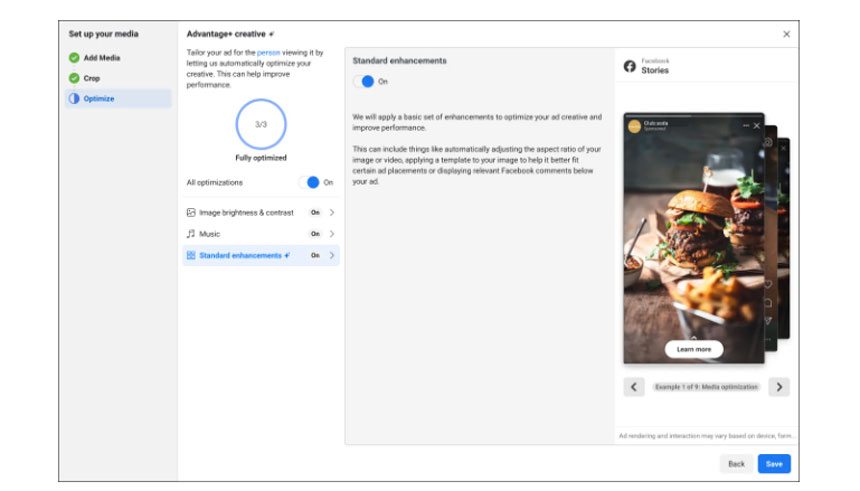Image resolution: width=860 pixels, height=491 pixels.
Task: Click the half-circle icon beside Optimize
Action: (x=74, y=99)
